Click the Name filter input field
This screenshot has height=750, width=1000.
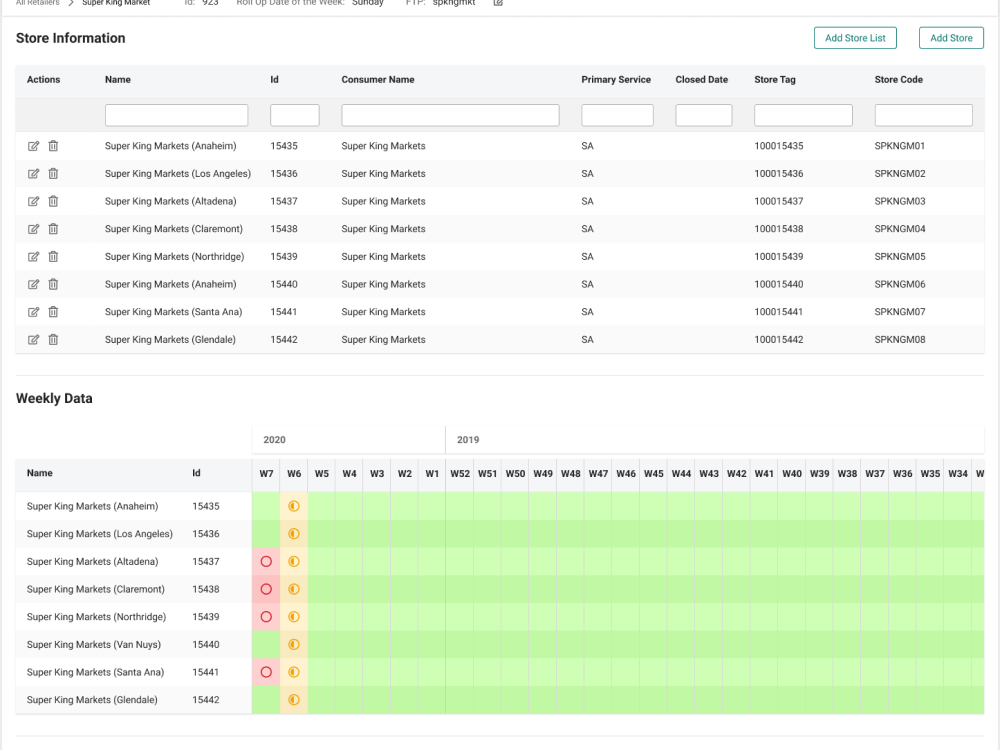click(177, 115)
